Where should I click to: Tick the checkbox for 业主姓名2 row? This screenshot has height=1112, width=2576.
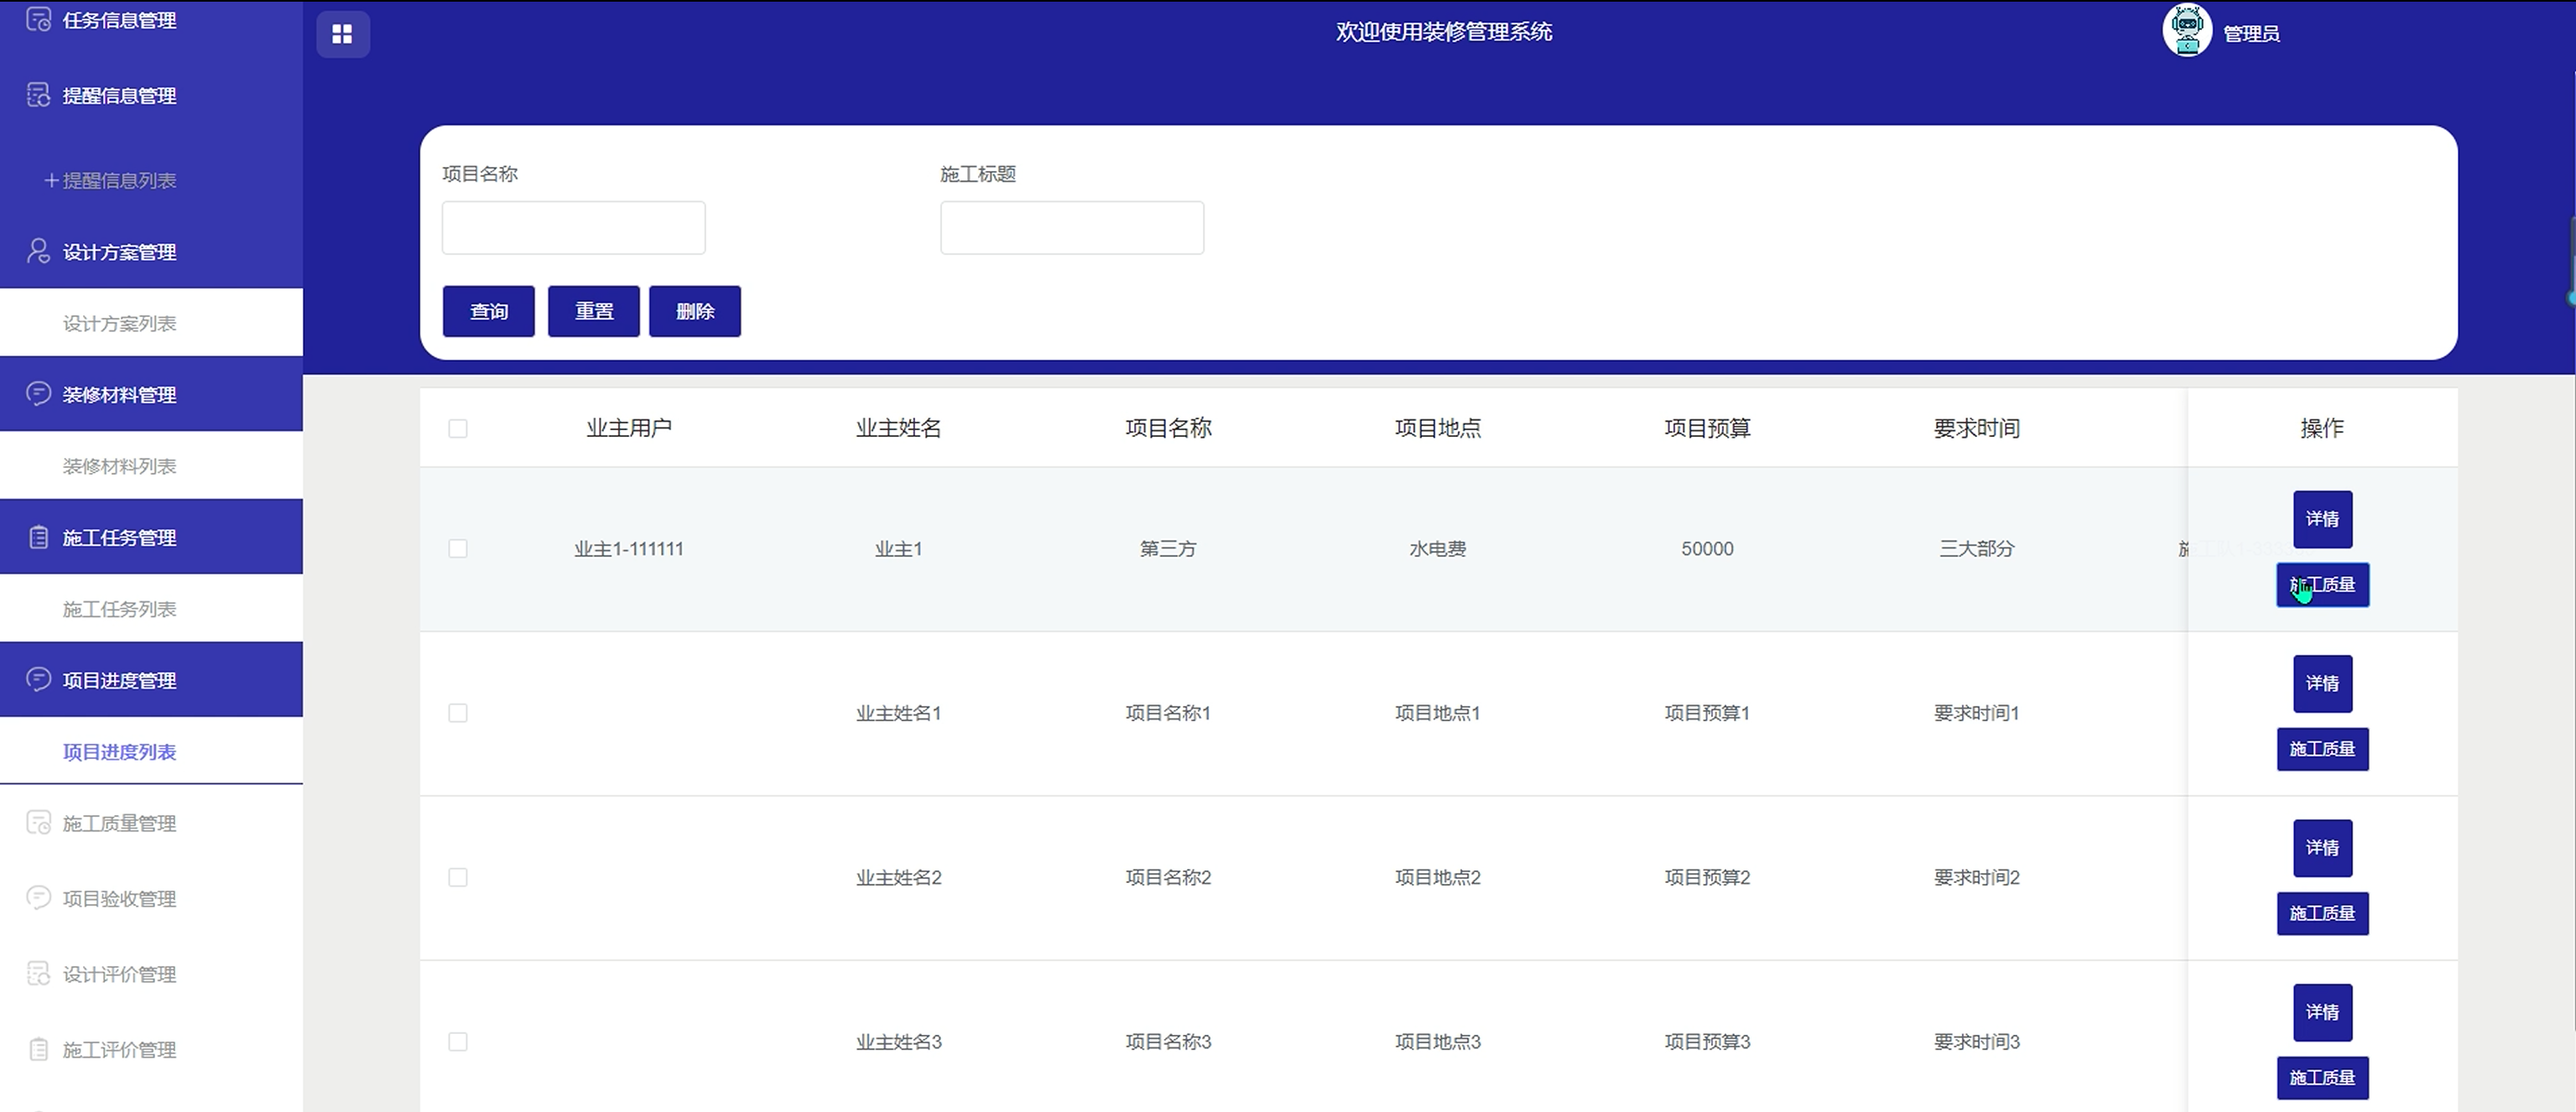pyautogui.click(x=458, y=878)
